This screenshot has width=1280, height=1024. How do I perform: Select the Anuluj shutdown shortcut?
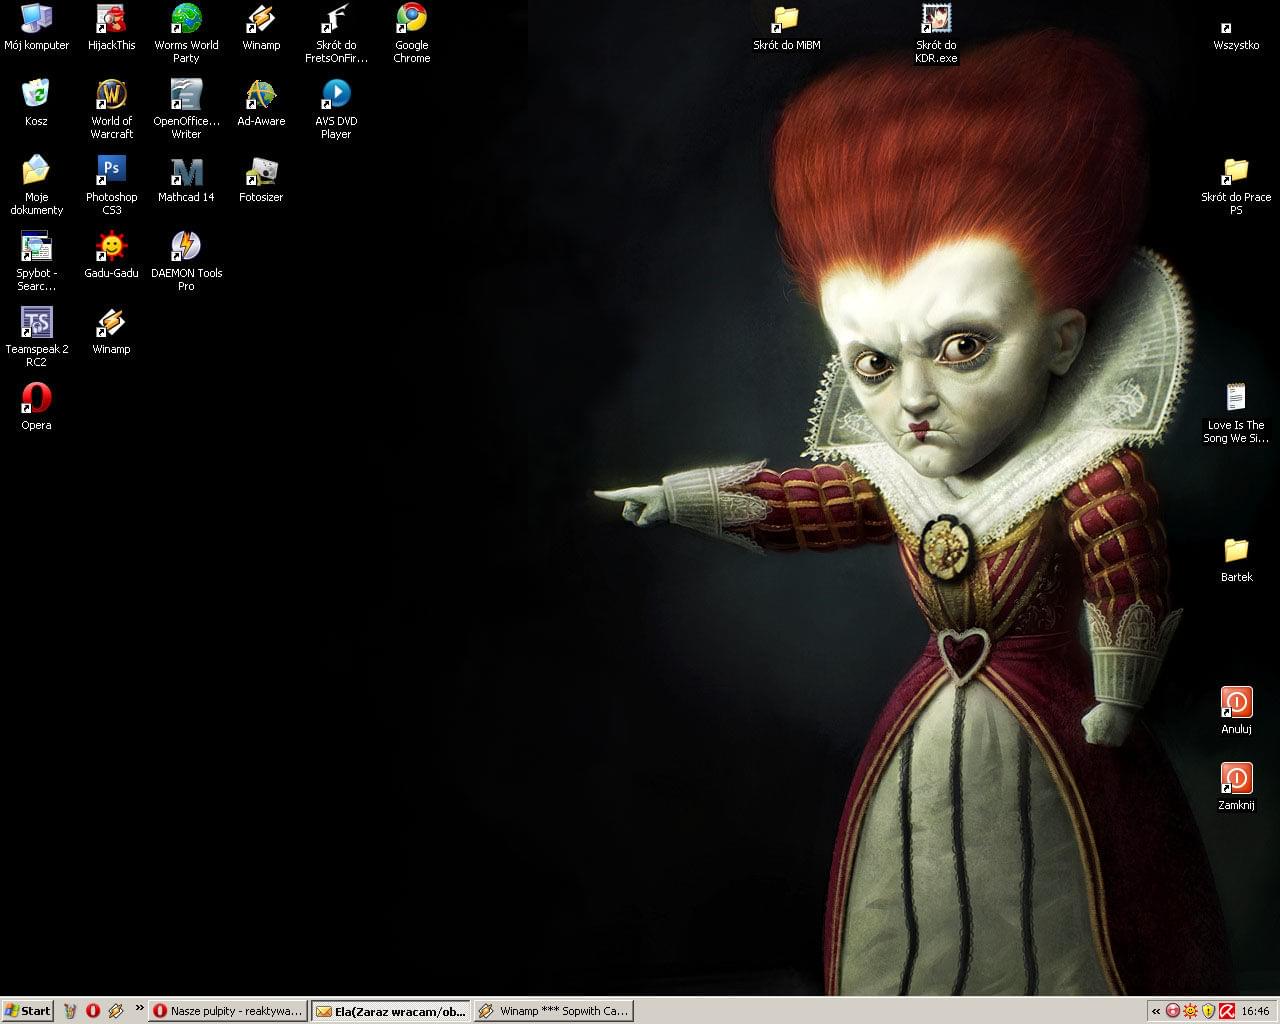(1236, 712)
